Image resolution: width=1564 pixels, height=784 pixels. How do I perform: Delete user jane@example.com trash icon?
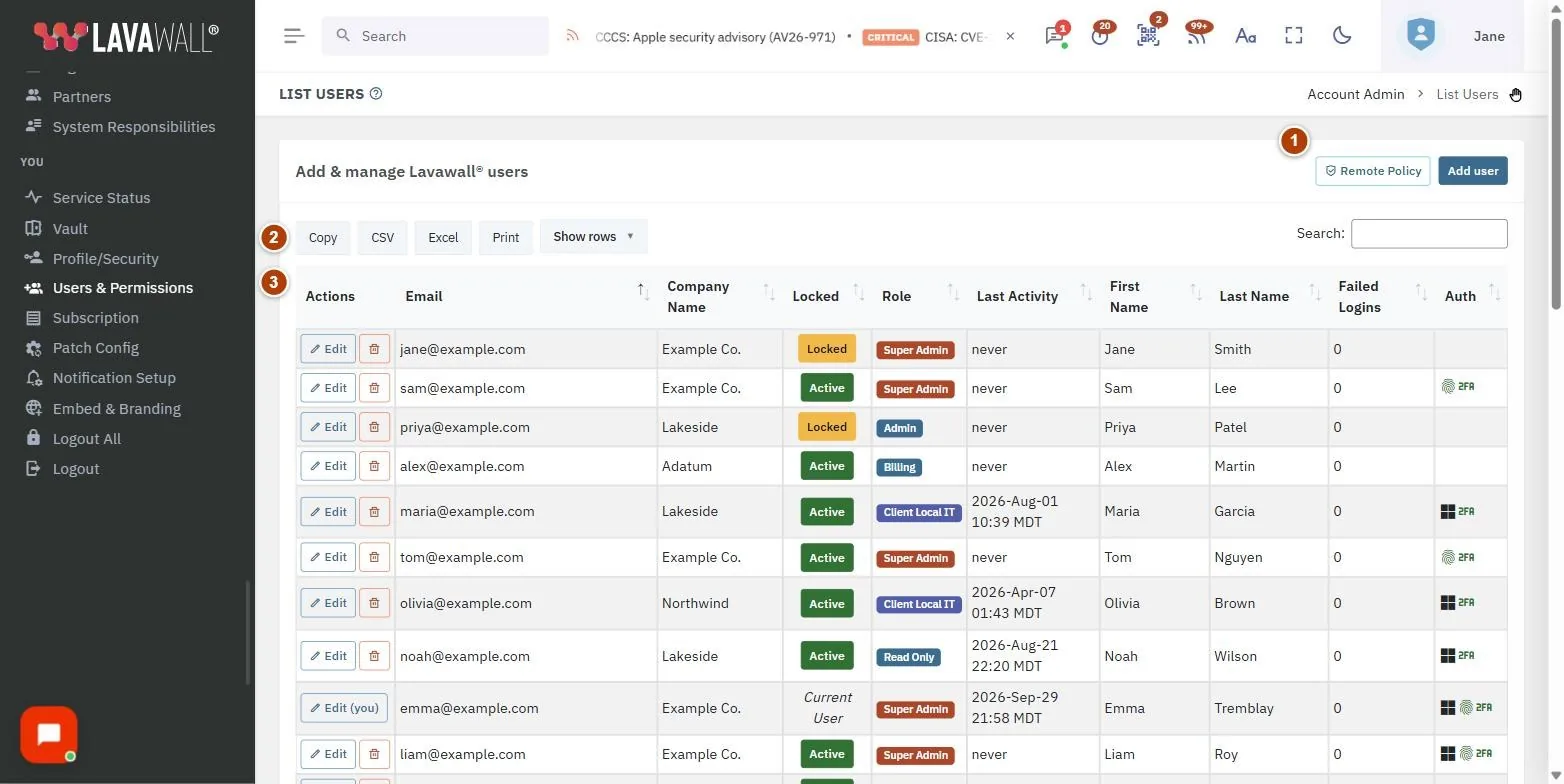[x=374, y=349]
